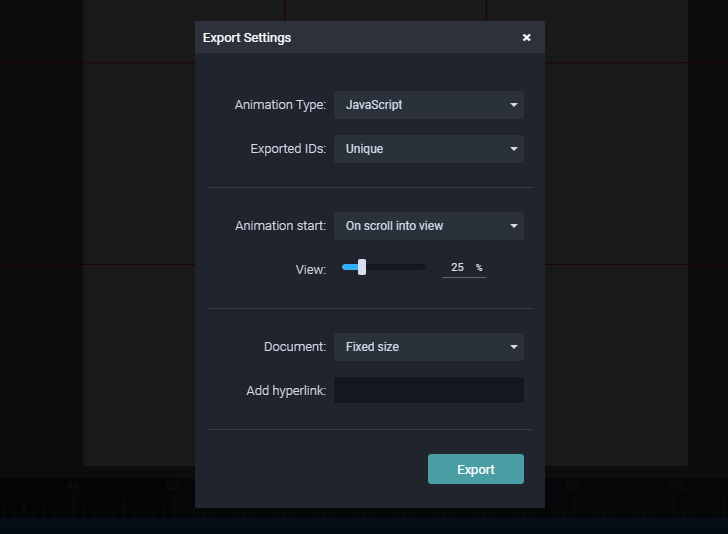Click the Exported IDs label
This screenshot has height=534, width=728.
(288, 149)
